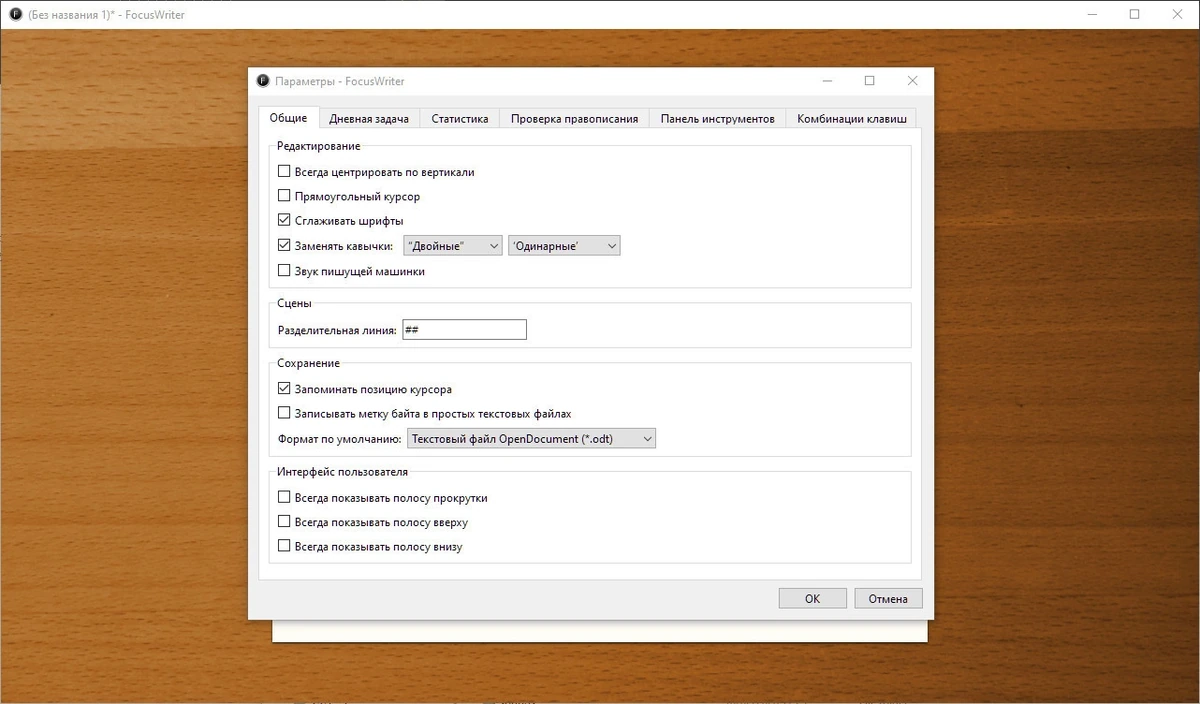Viewport: 1200px width, 704px height.
Task: Open the Панель инструментов tab
Action: (717, 119)
